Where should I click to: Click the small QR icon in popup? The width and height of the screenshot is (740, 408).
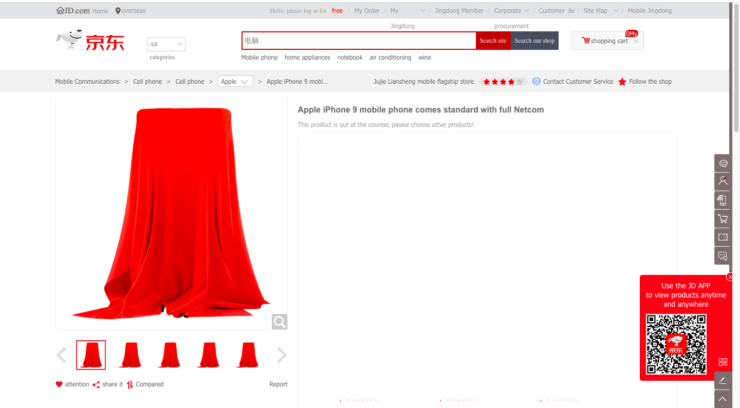pyautogui.click(x=723, y=362)
